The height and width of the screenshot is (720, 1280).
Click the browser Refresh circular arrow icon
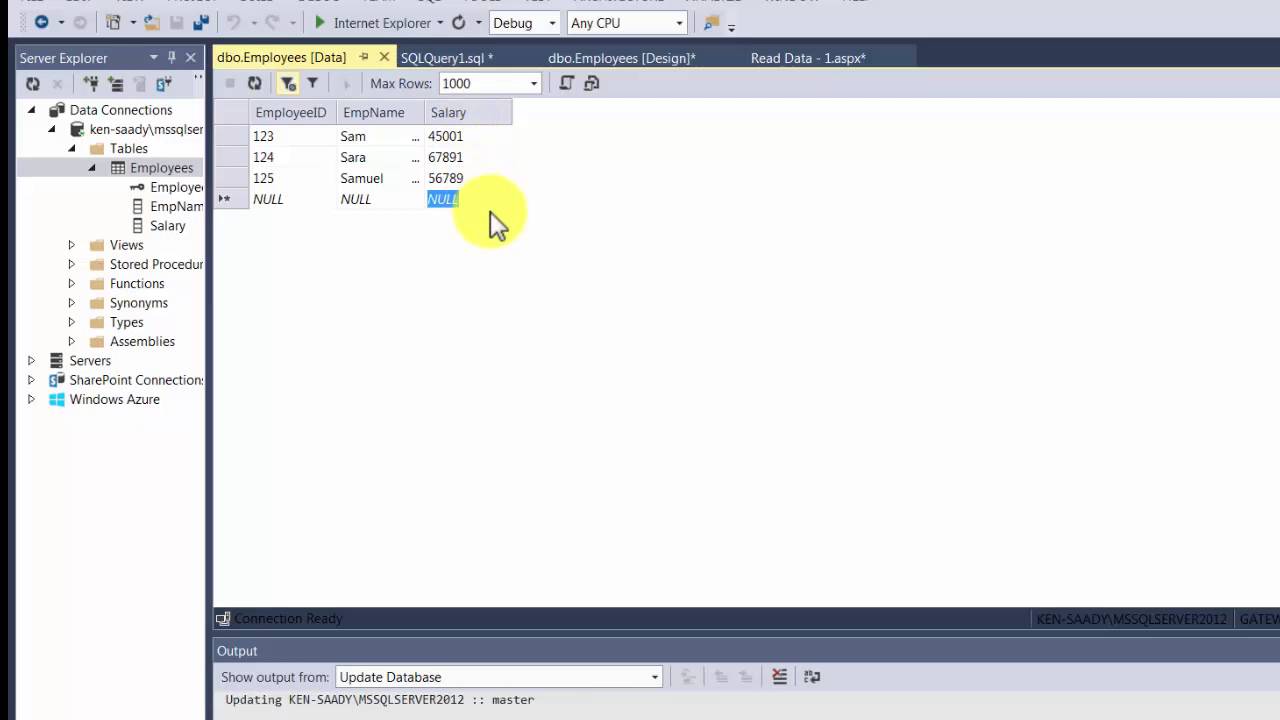pyautogui.click(x=458, y=22)
